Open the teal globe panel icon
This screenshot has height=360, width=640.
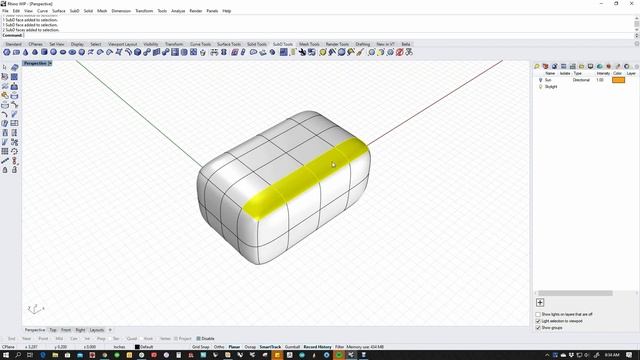pyautogui.click(x=599, y=66)
